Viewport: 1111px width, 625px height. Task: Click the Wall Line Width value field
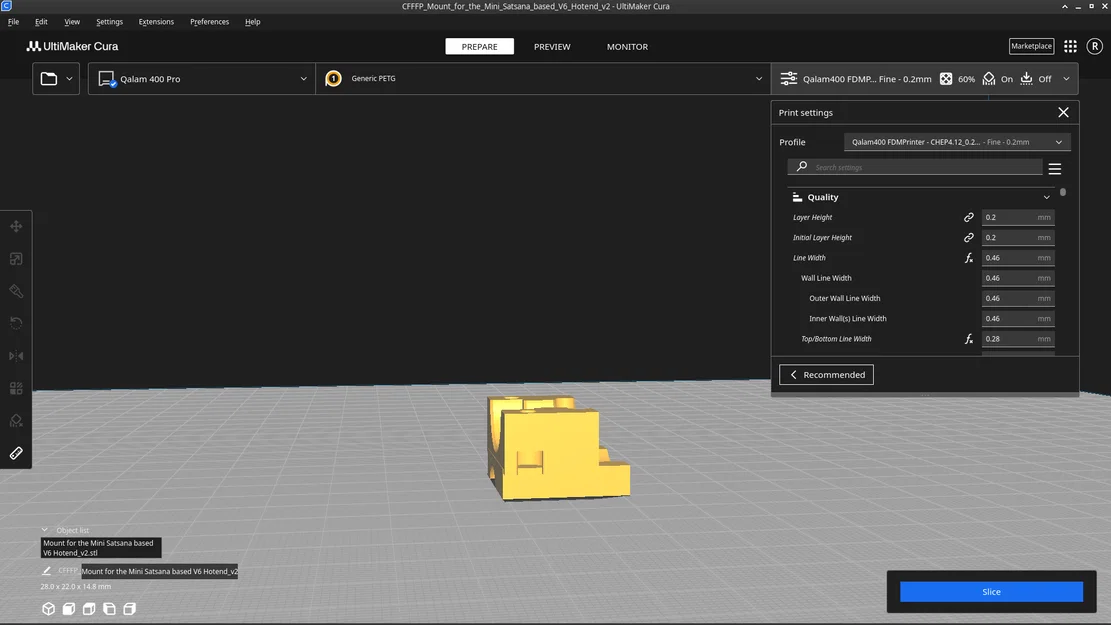coord(1017,278)
